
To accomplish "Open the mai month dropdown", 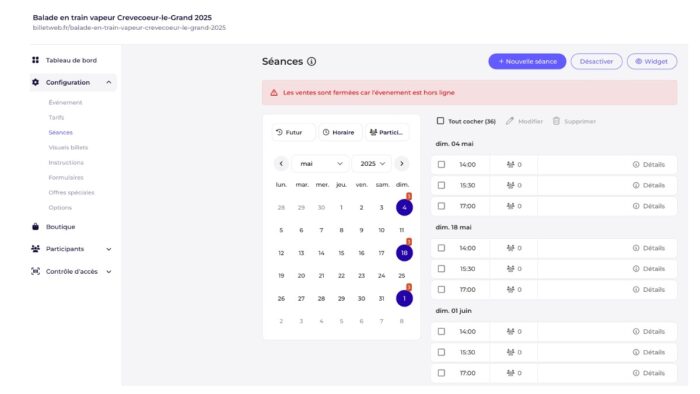I will pyautogui.click(x=321, y=164).
